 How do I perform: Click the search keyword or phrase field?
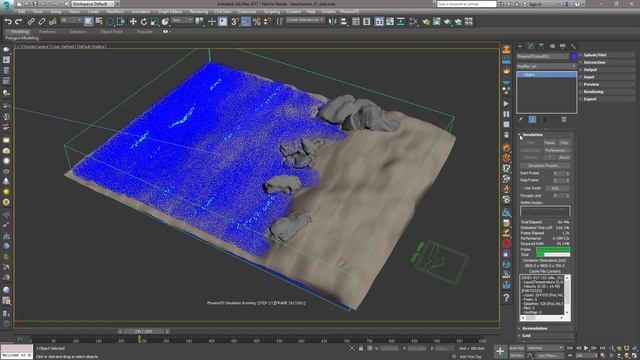[467, 4]
